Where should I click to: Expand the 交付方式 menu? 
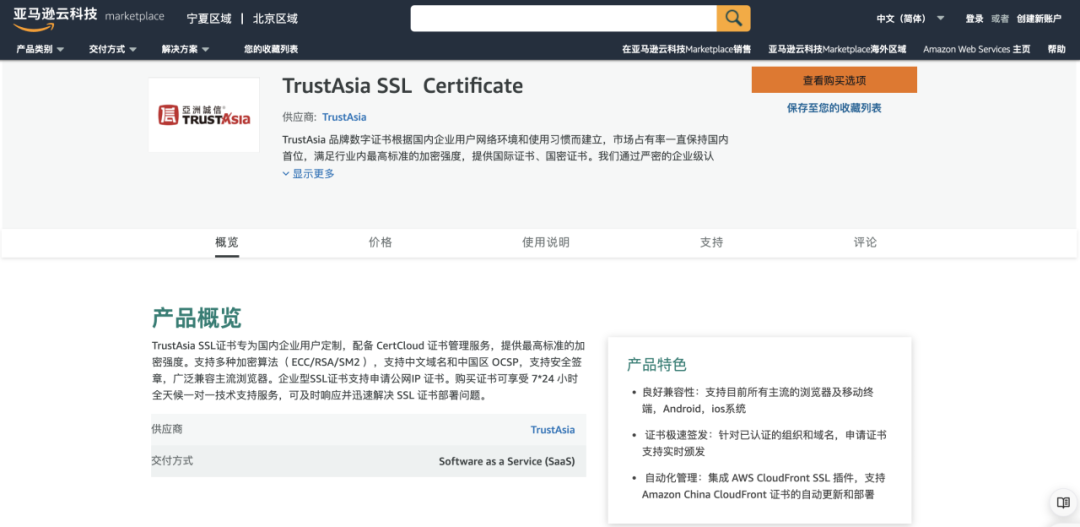pyautogui.click(x=112, y=49)
